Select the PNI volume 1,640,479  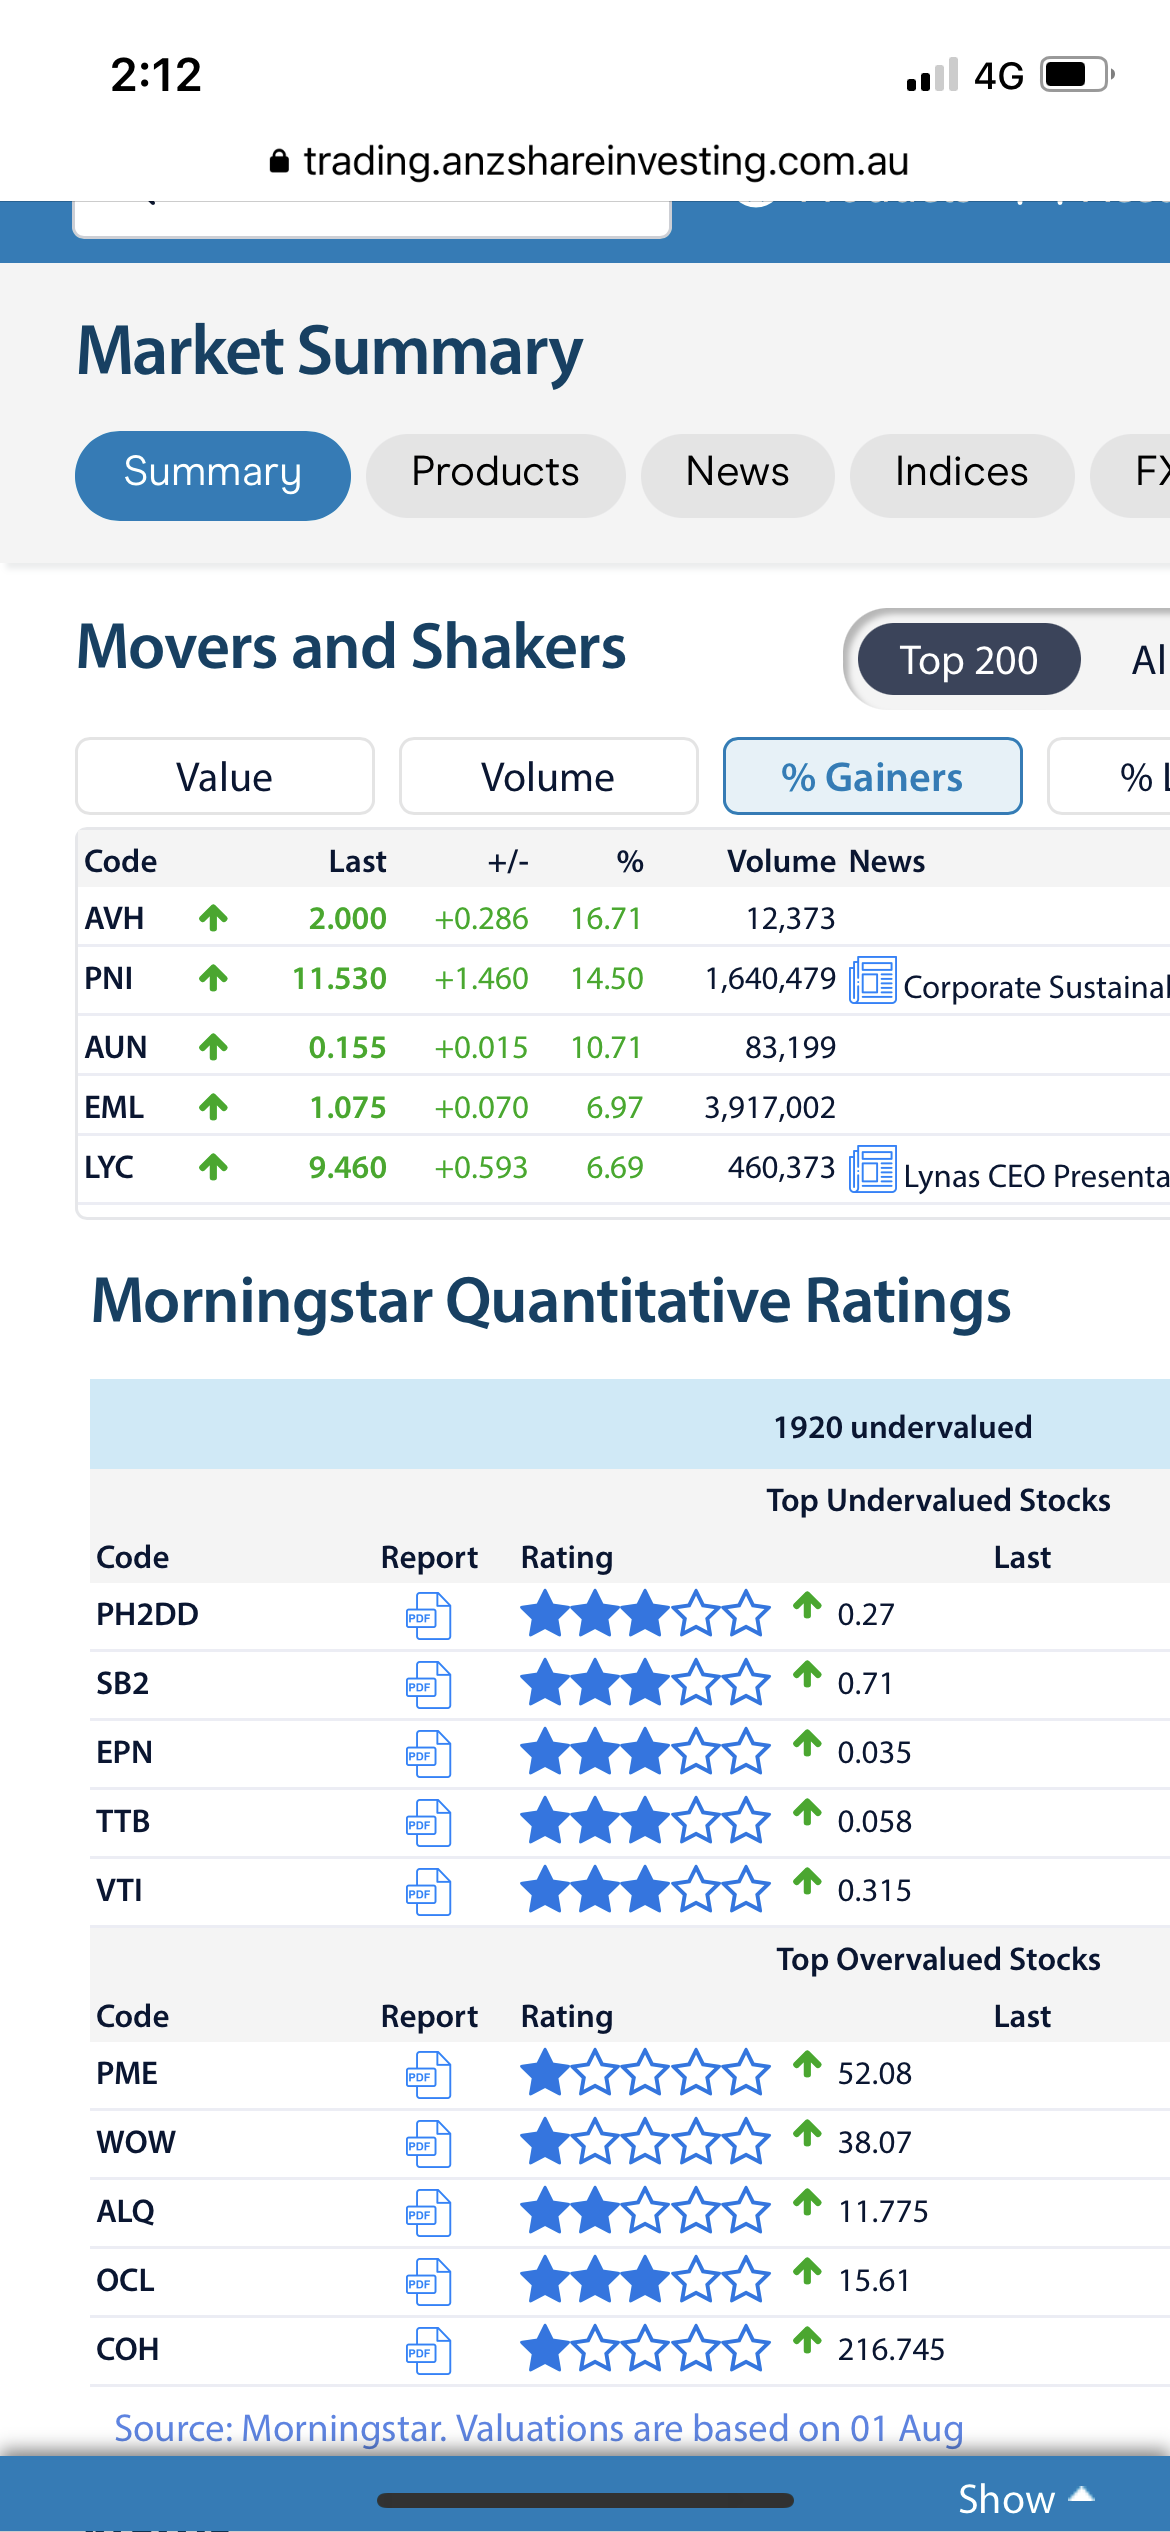point(770,978)
